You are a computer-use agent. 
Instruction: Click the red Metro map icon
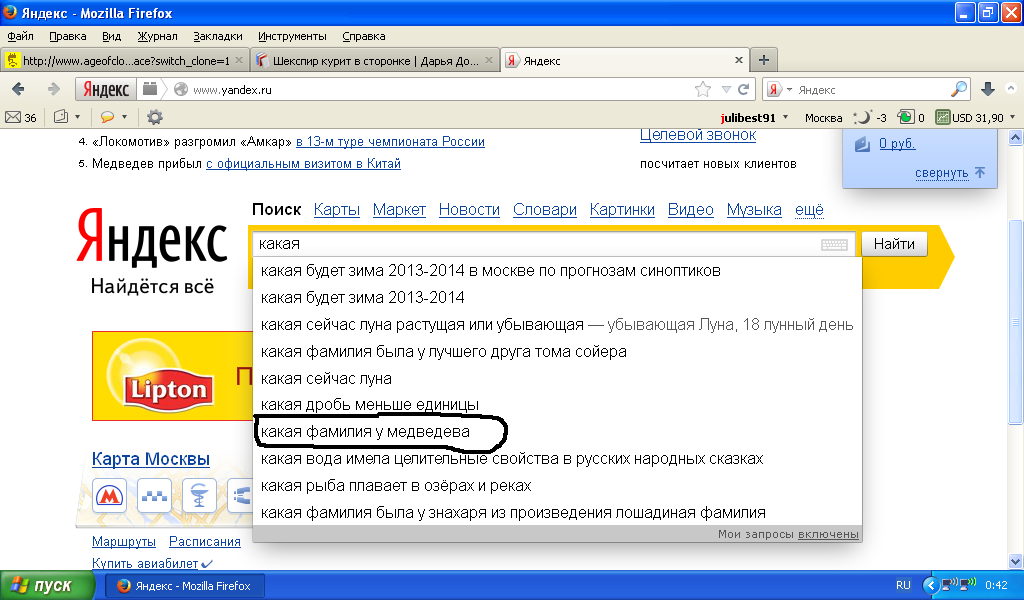109,496
